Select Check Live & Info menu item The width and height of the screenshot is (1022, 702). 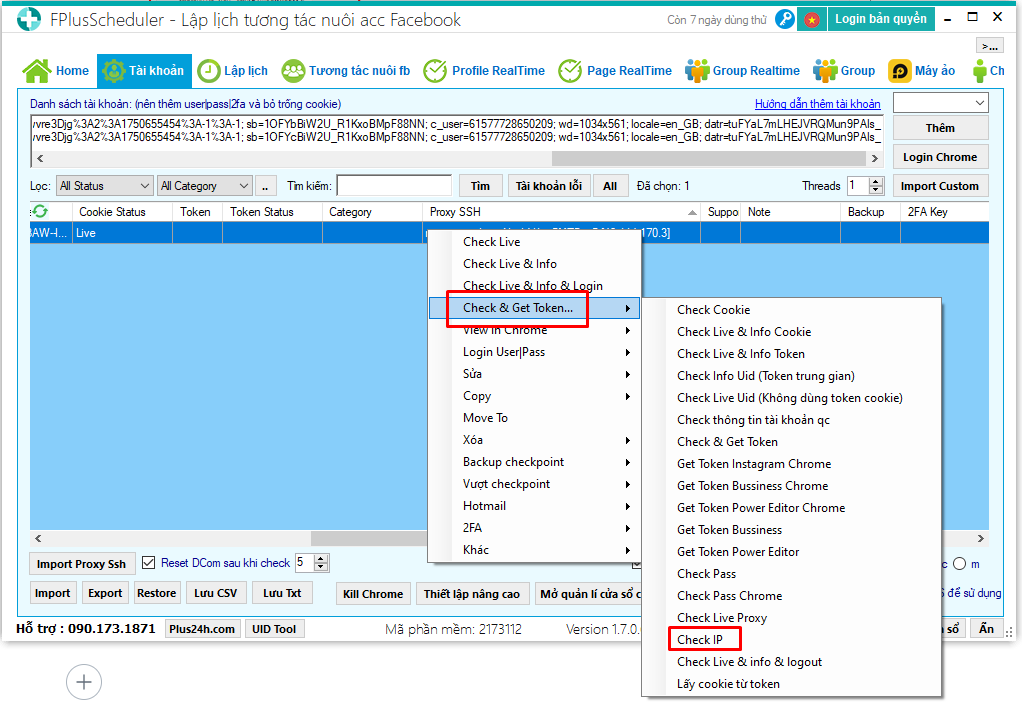tap(534, 264)
